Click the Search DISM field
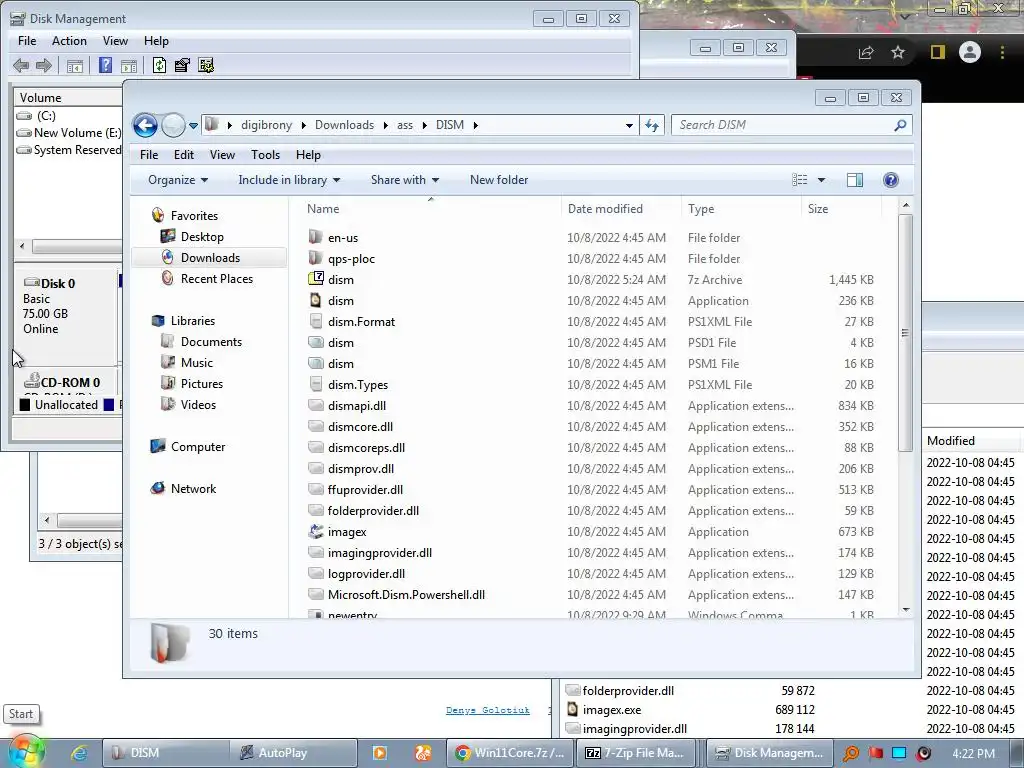Image resolution: width=1024 pixels, height=768 pixels. point(792,125)
